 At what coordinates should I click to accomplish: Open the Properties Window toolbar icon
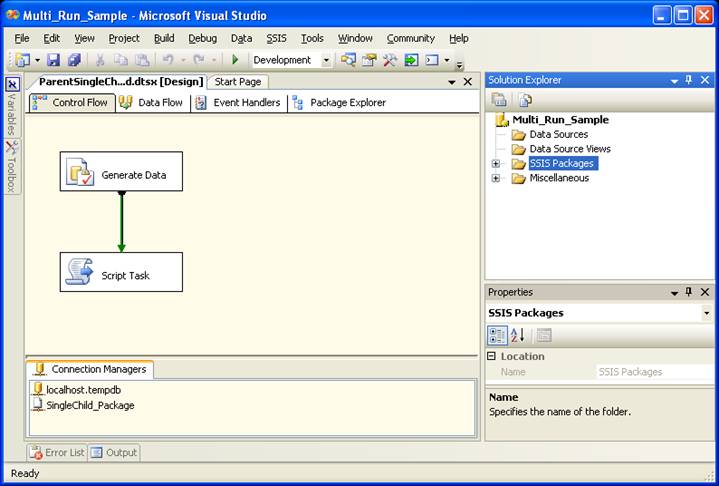point(369,60)
